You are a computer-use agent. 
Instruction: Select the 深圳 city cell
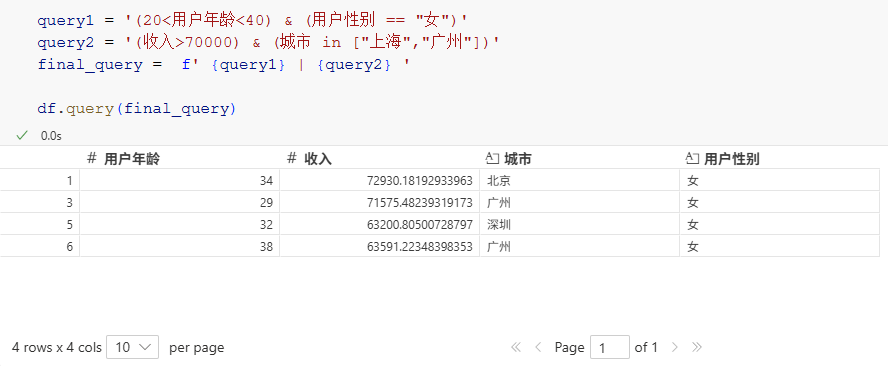(x=579, y=225)
